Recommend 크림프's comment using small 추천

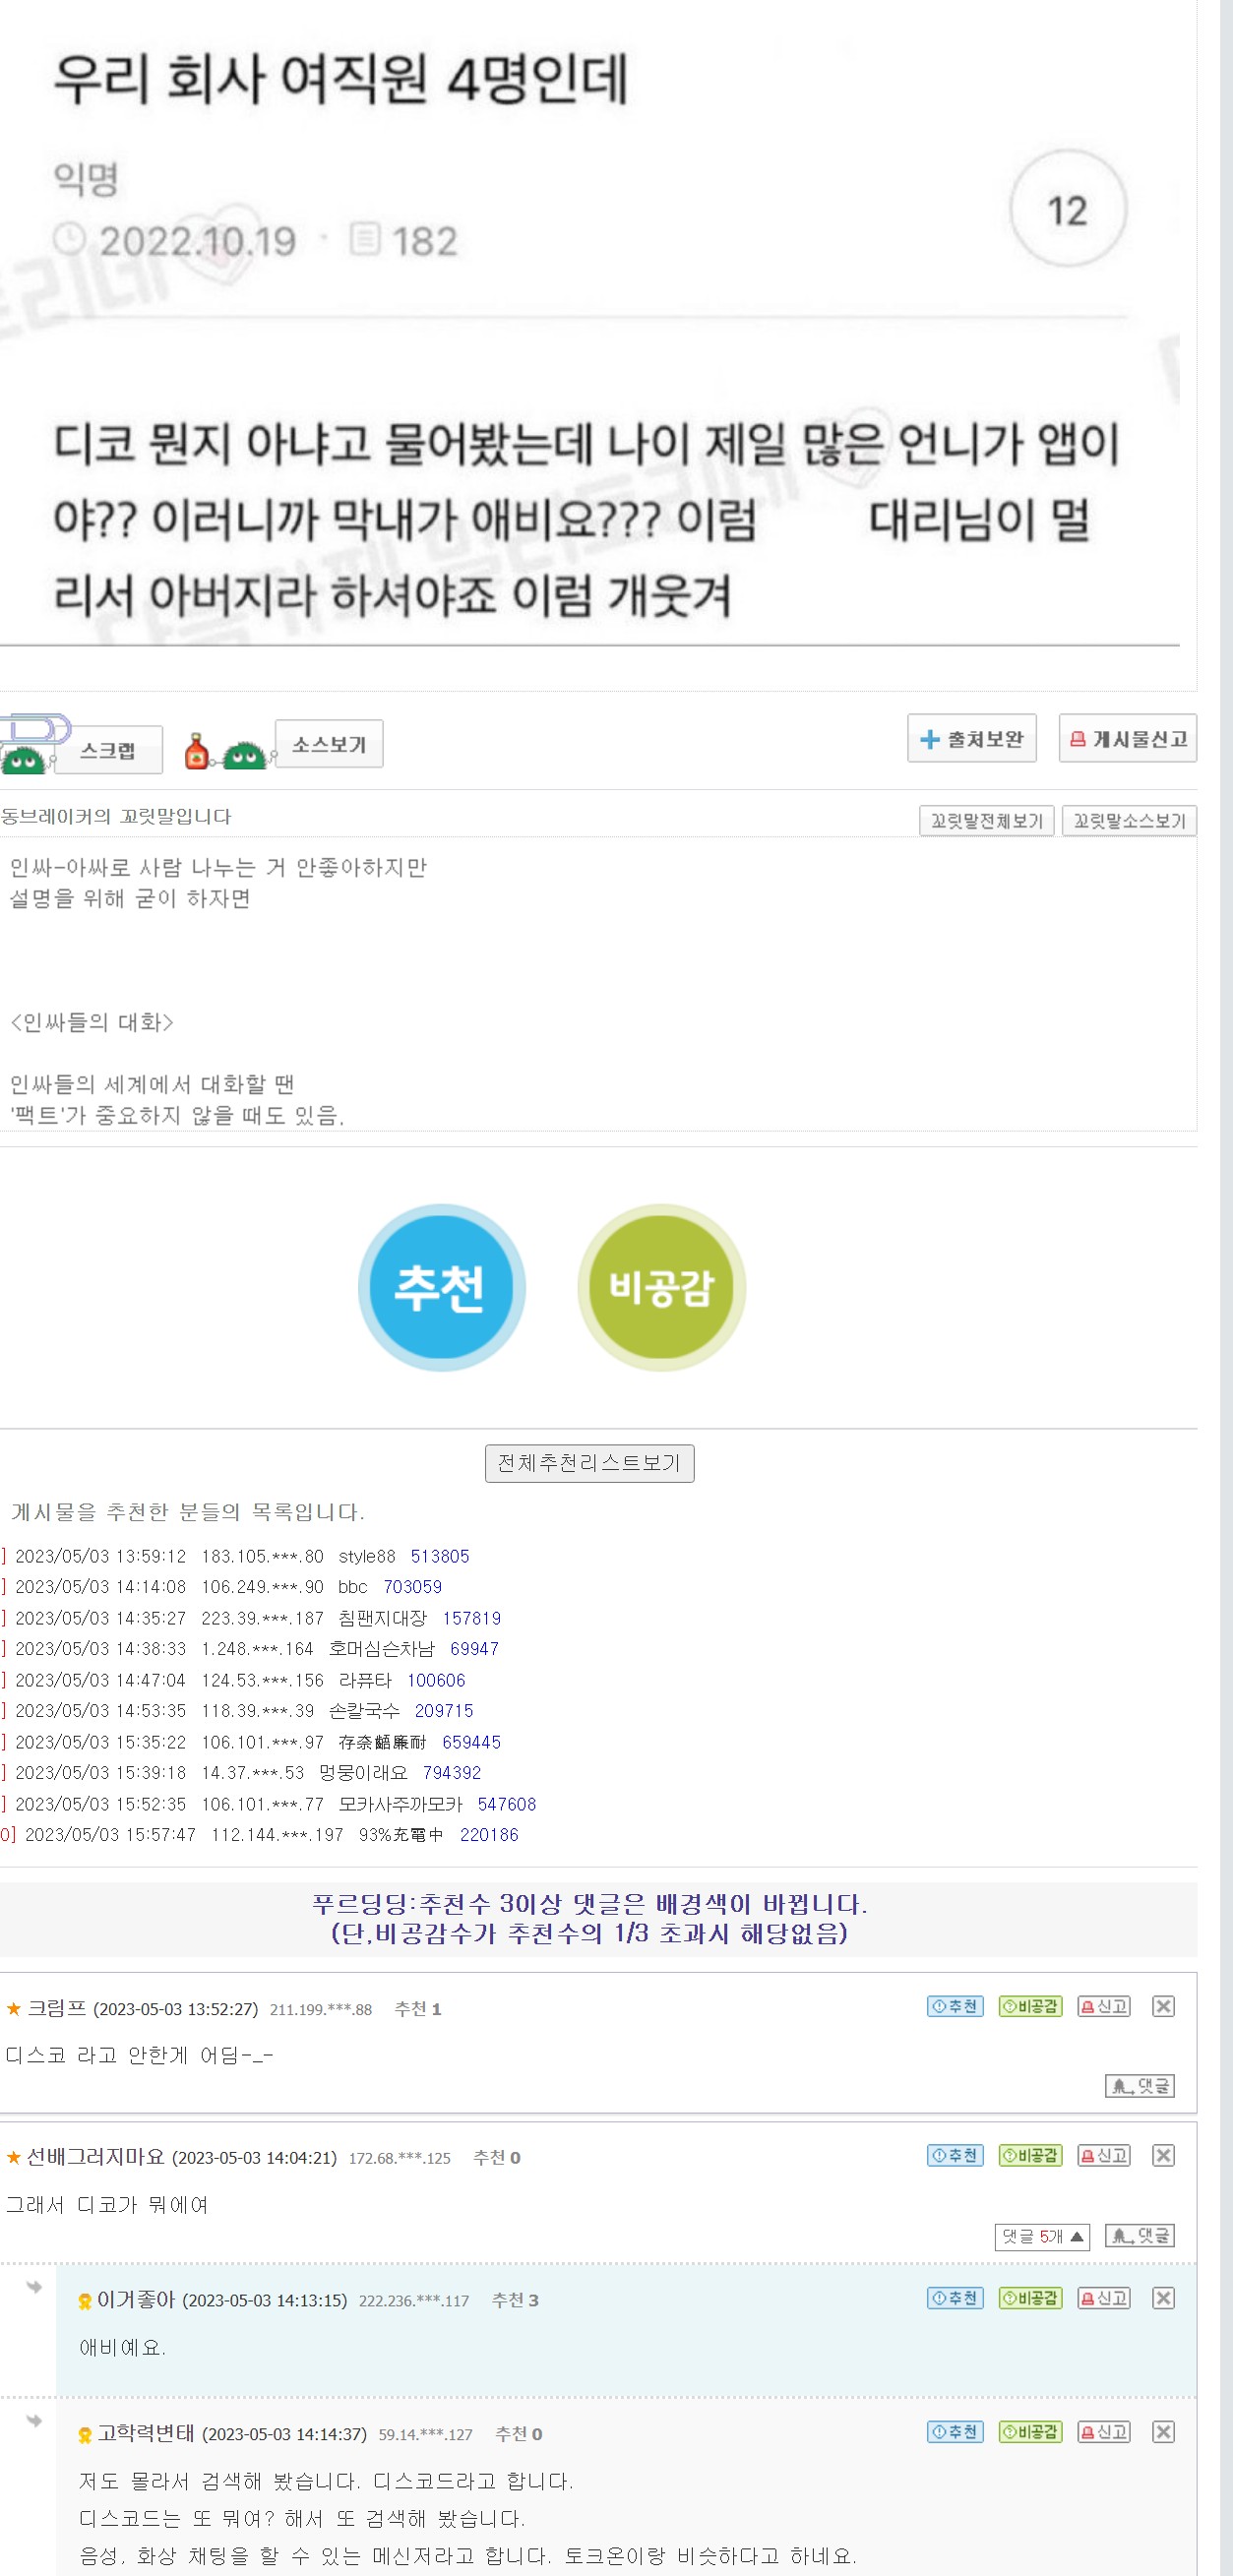pos(954,2006)
